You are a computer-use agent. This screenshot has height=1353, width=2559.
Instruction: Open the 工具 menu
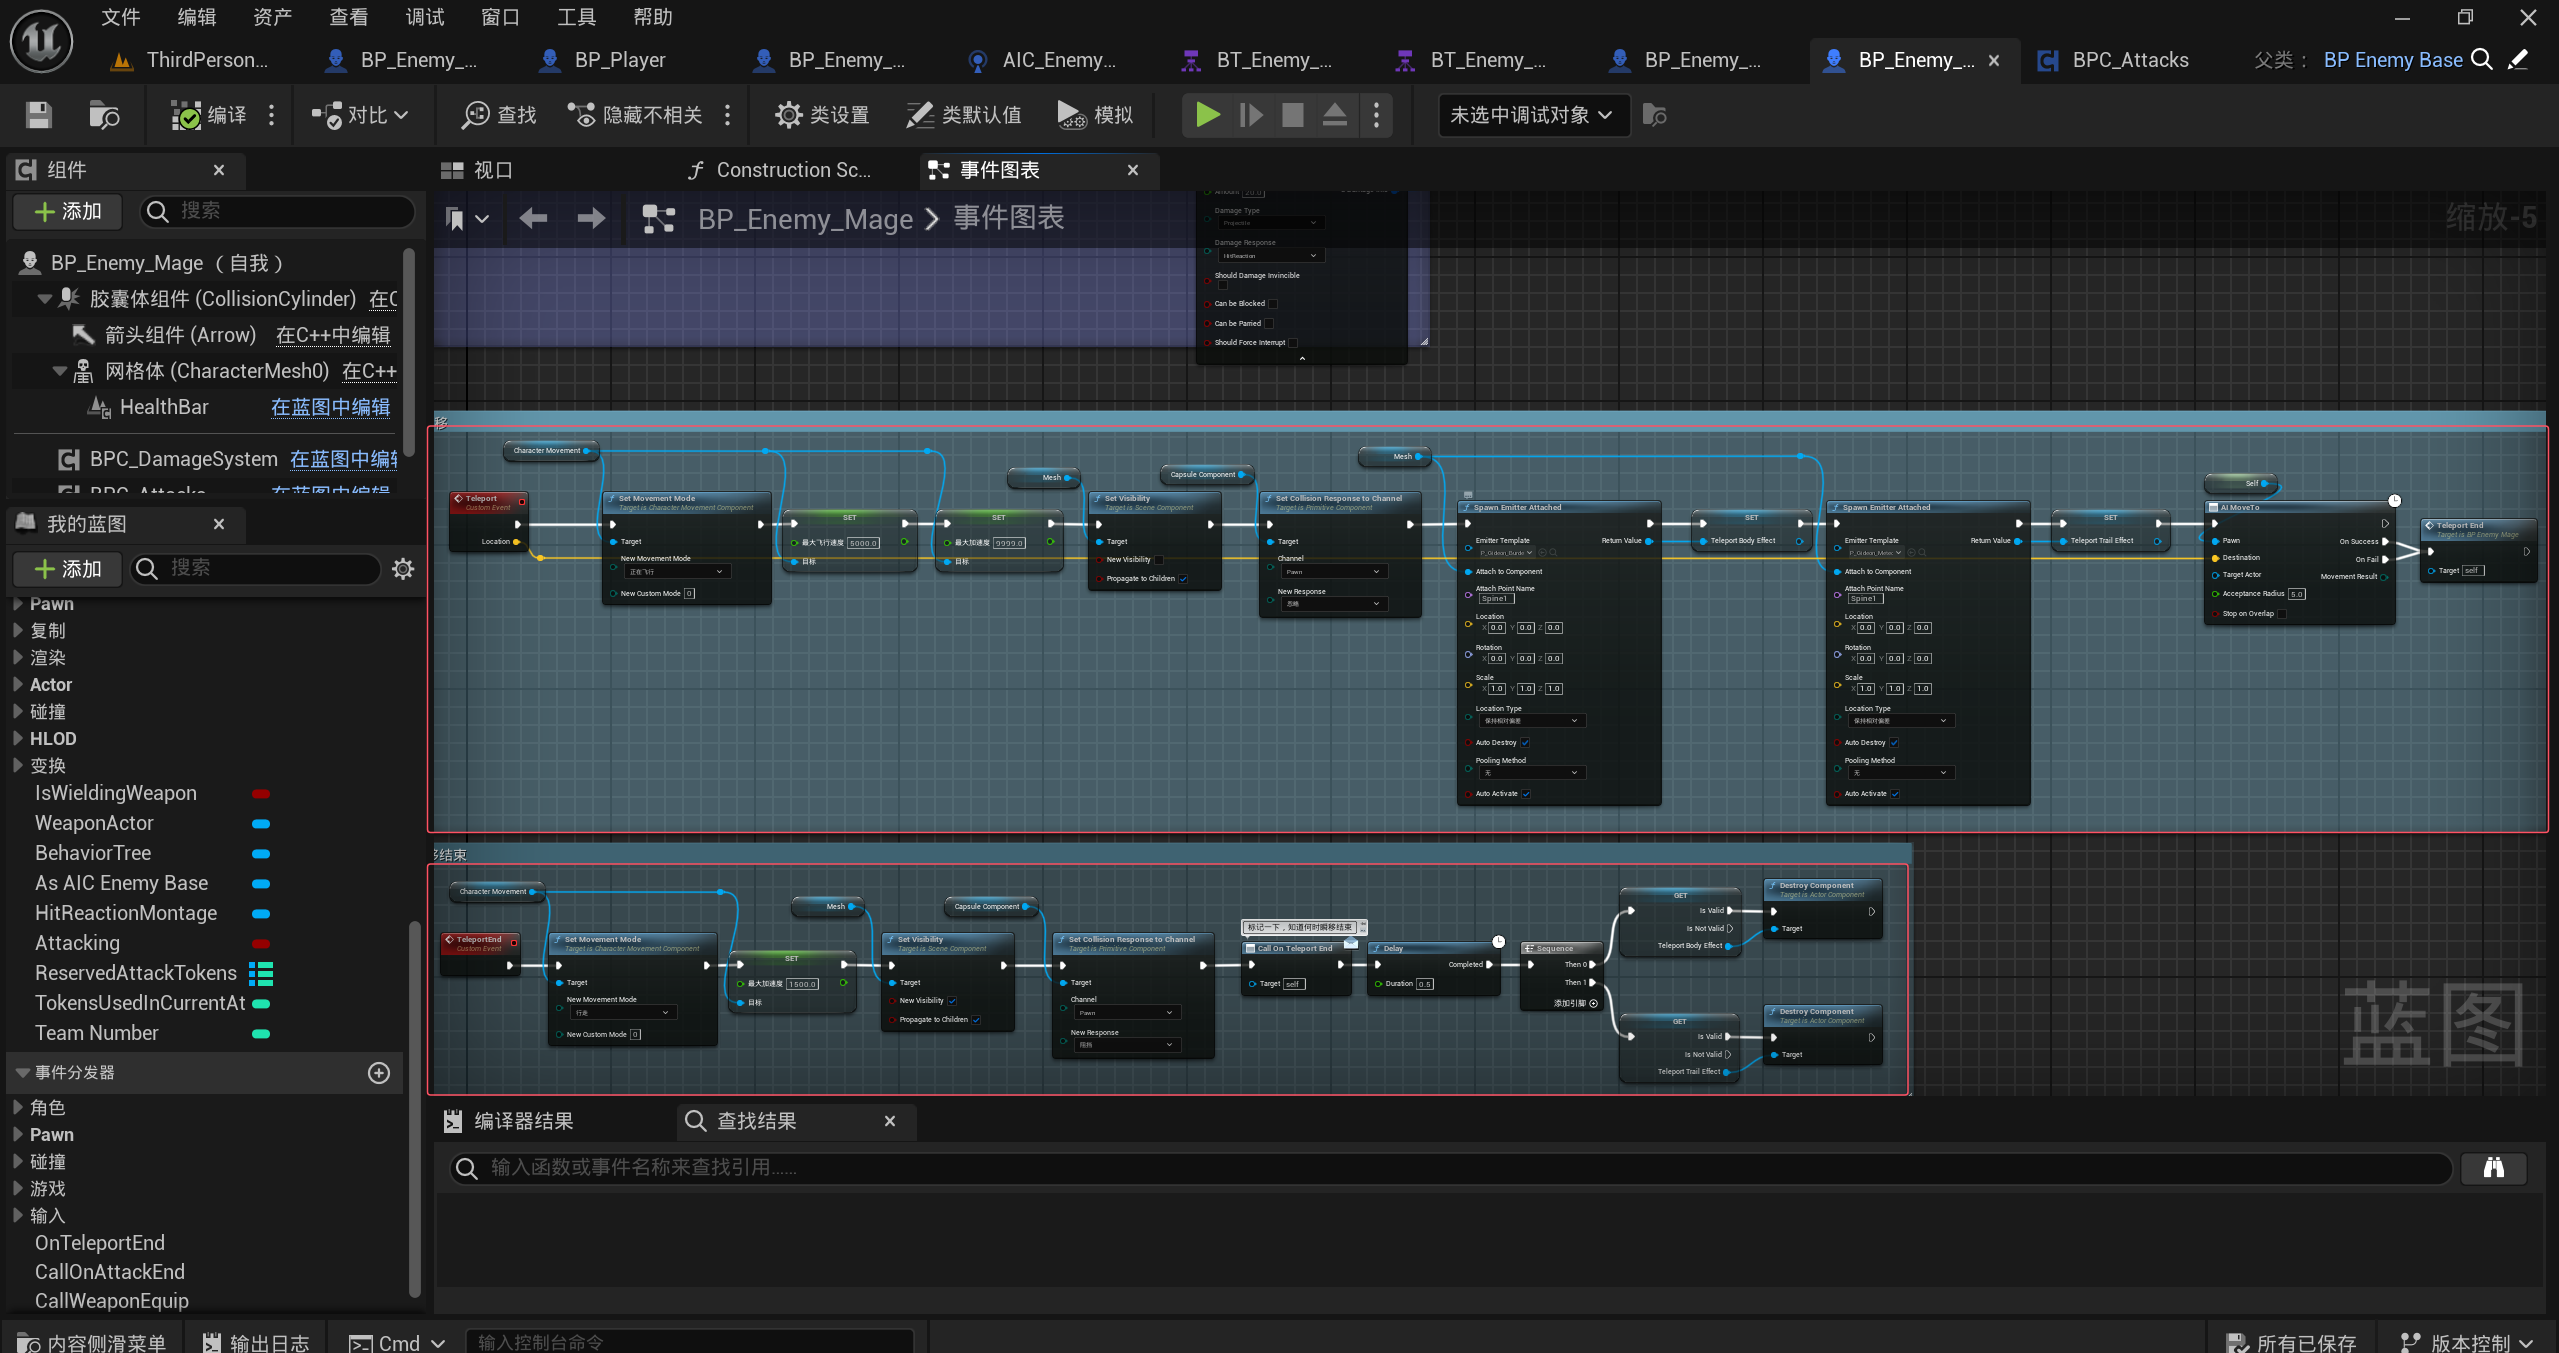[577, 17]
